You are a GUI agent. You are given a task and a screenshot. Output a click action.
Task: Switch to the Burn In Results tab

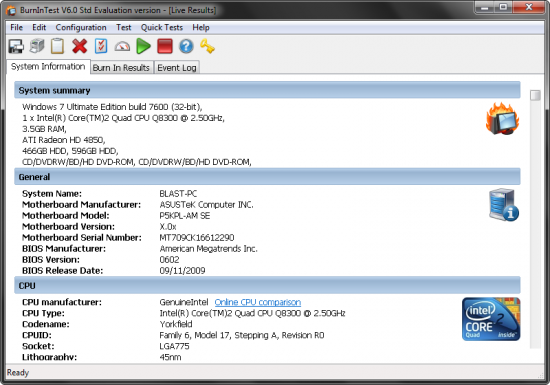121,68
